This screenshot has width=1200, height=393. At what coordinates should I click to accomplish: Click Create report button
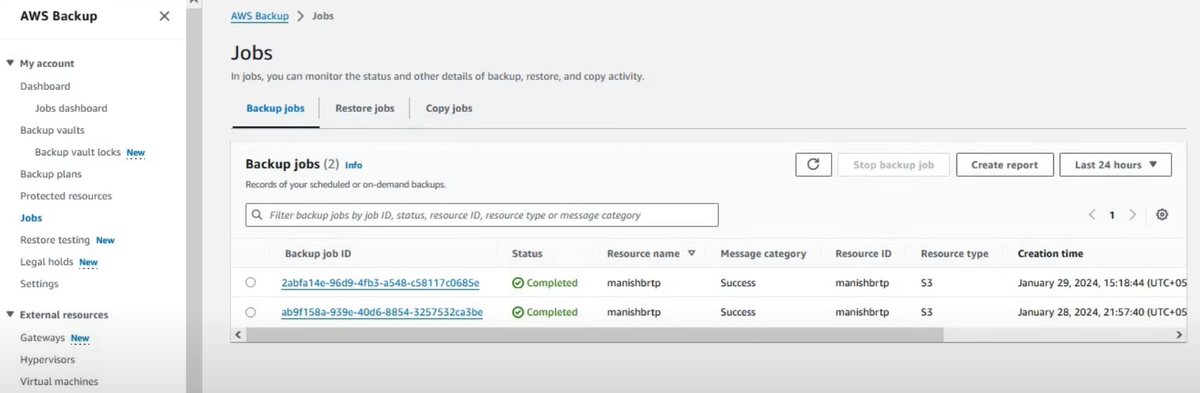coord(1004,165)
